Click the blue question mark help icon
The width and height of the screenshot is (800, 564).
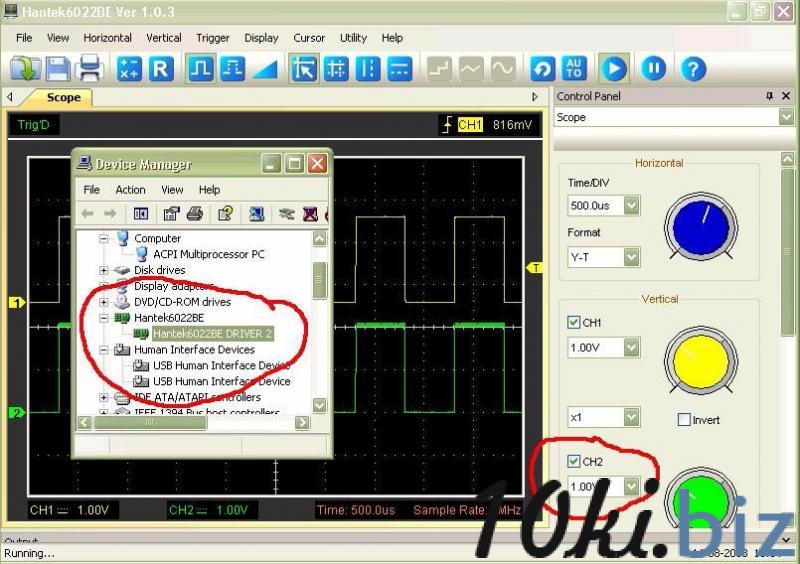tap(693, 68)
